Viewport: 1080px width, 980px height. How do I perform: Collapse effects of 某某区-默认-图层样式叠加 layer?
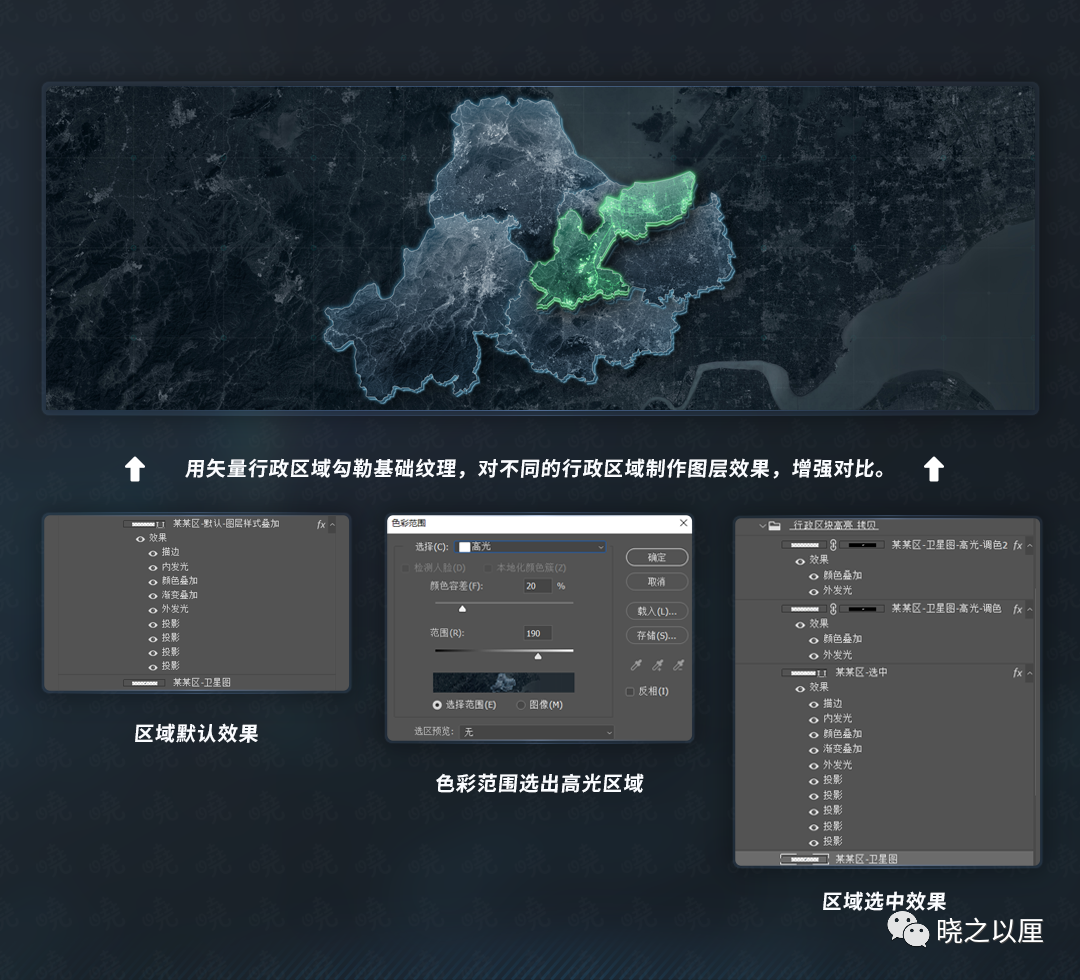333,525
